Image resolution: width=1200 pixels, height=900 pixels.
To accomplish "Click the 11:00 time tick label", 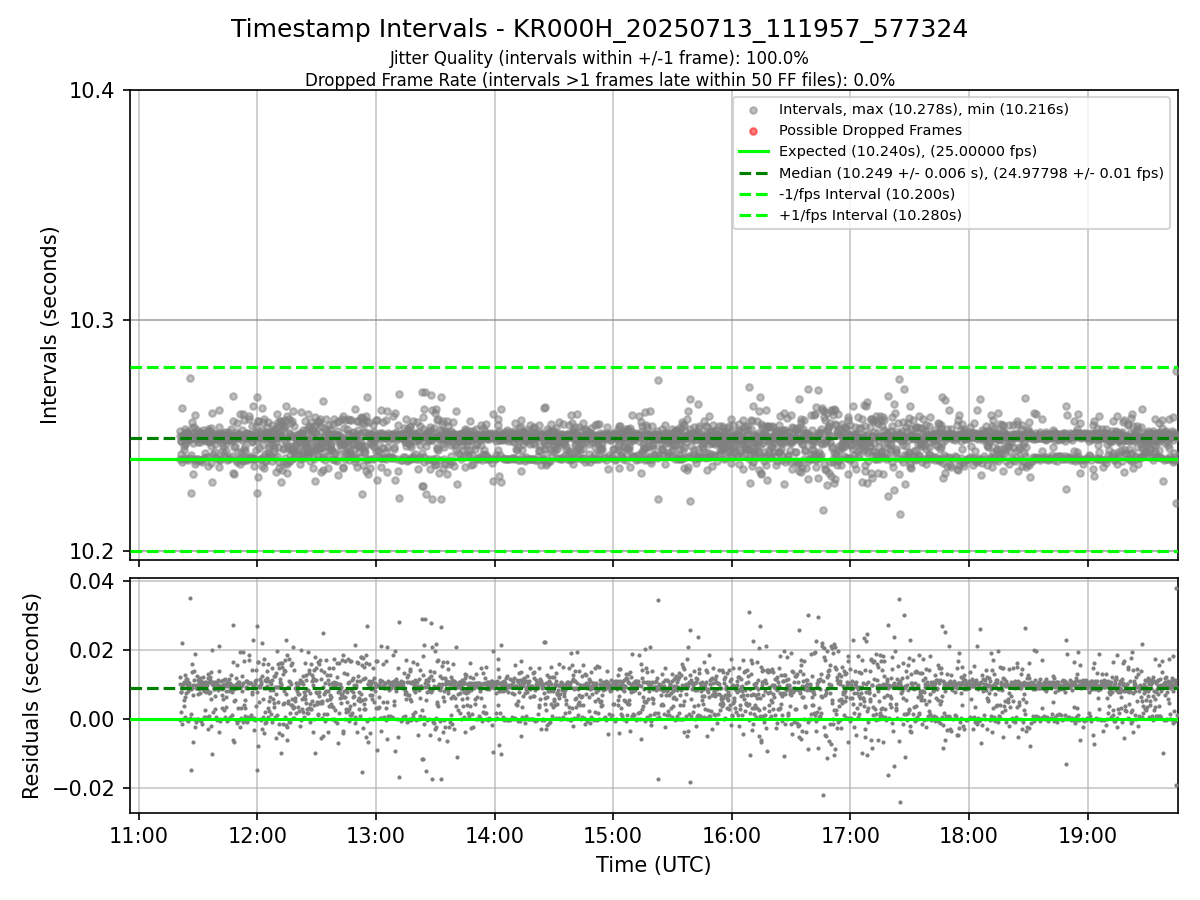I will click(x=138, y=834).
